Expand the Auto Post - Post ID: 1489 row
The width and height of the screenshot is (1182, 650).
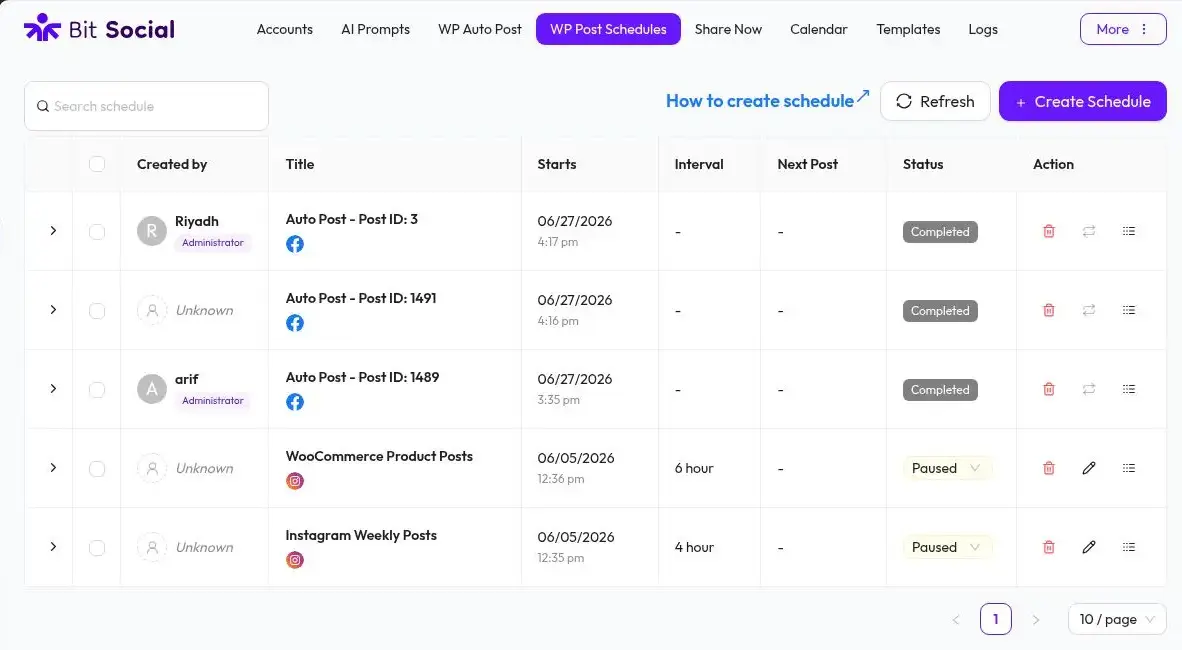click(53, 388)
